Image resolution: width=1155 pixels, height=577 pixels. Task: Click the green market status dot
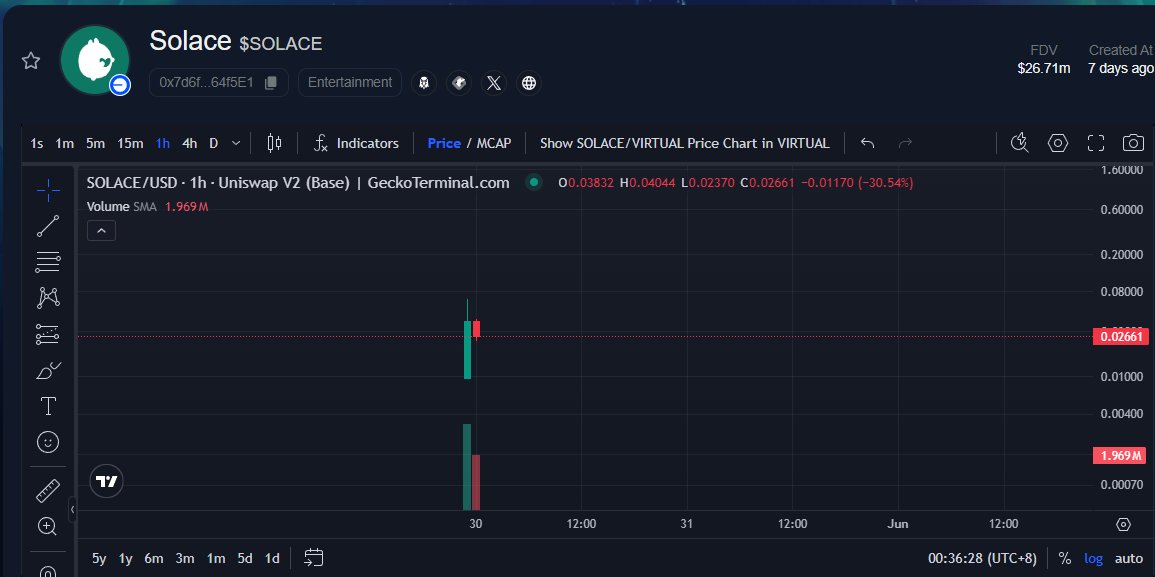pyautogui.click(x=534, y=182)
